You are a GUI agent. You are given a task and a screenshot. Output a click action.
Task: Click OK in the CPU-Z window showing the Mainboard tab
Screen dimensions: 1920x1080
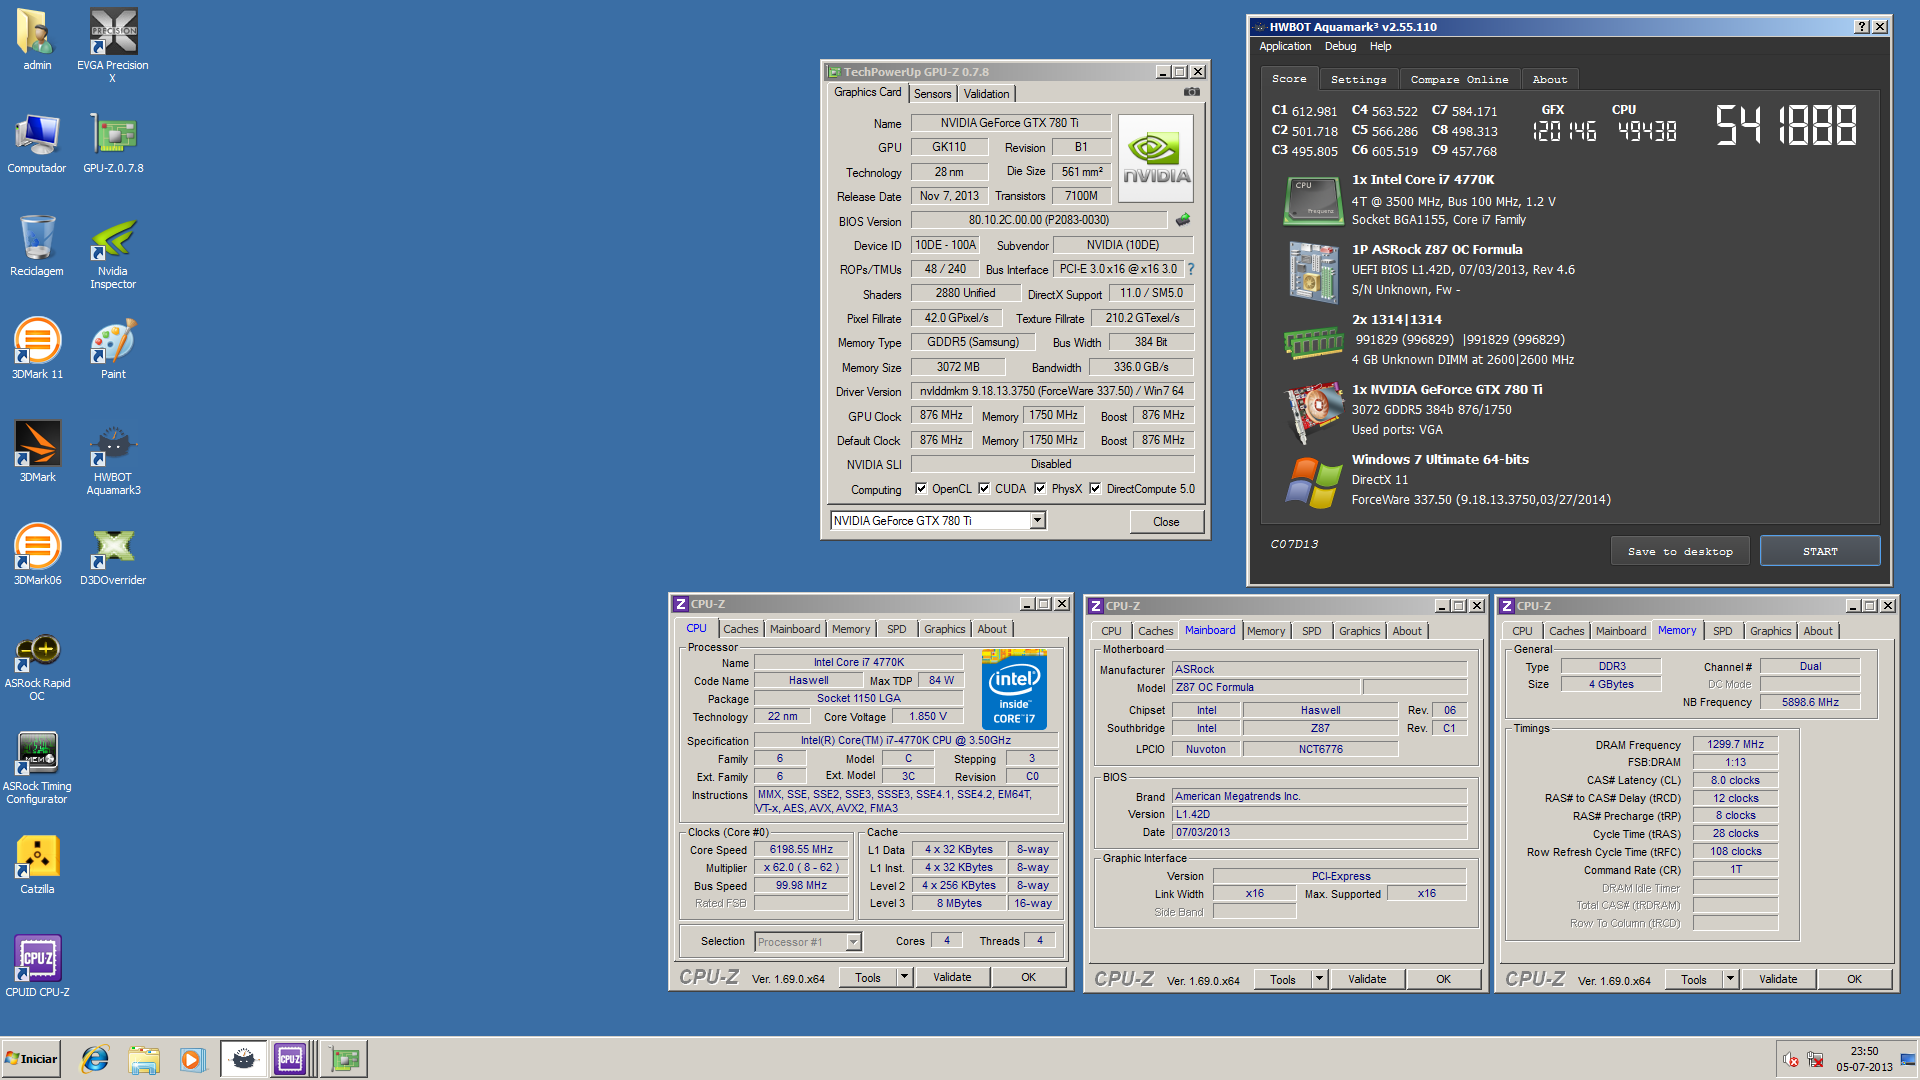coord(1443,979)
